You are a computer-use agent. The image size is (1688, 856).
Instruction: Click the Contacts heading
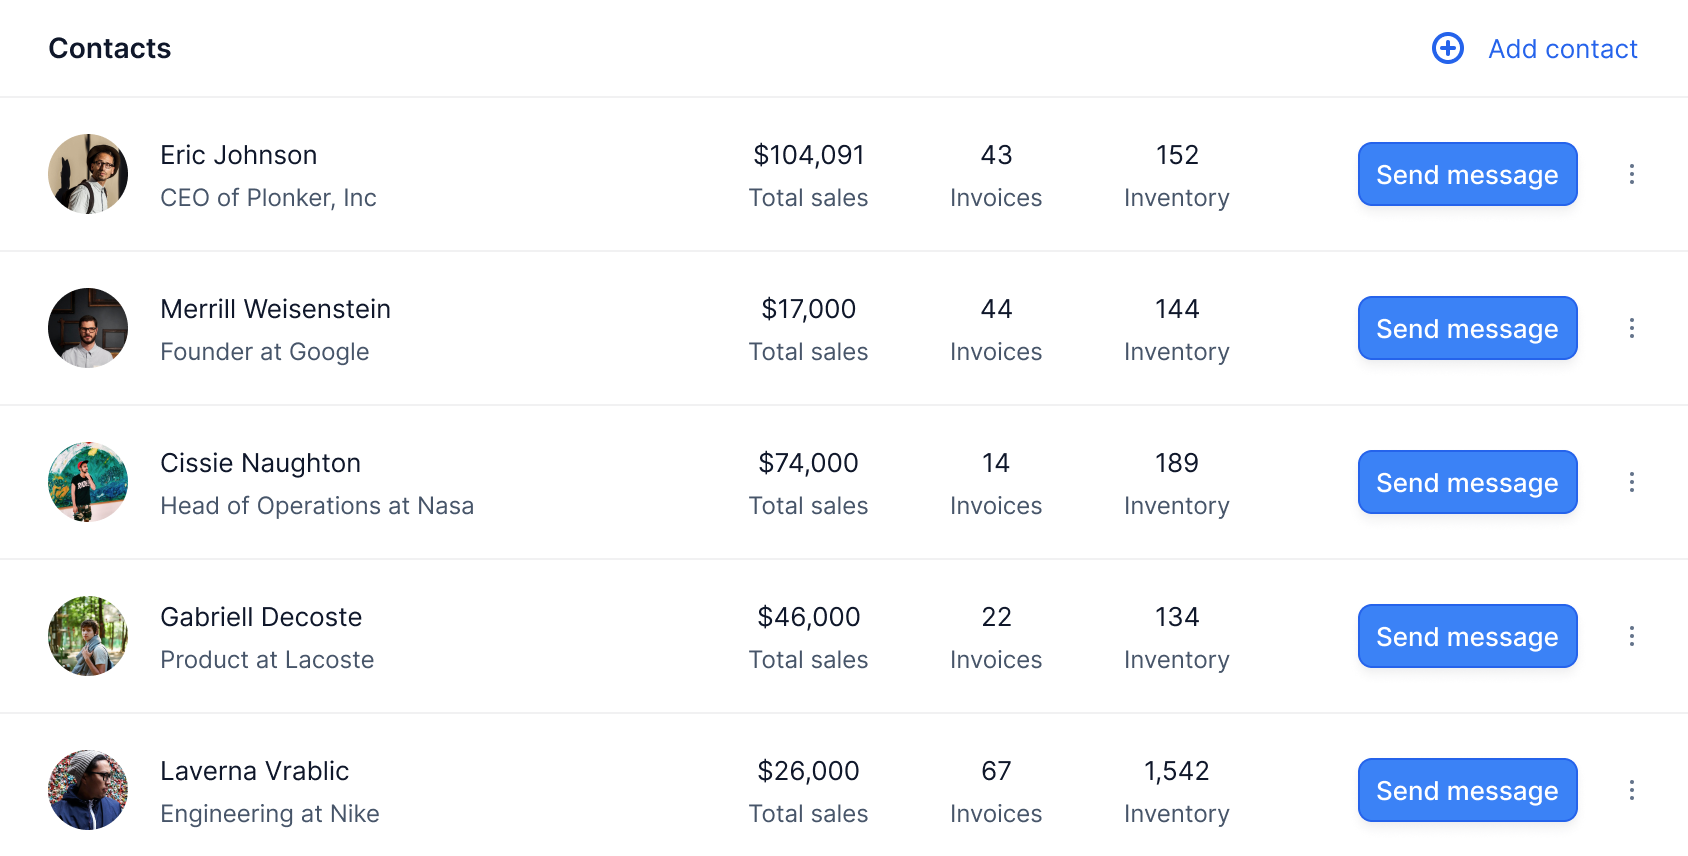(110, 48)
